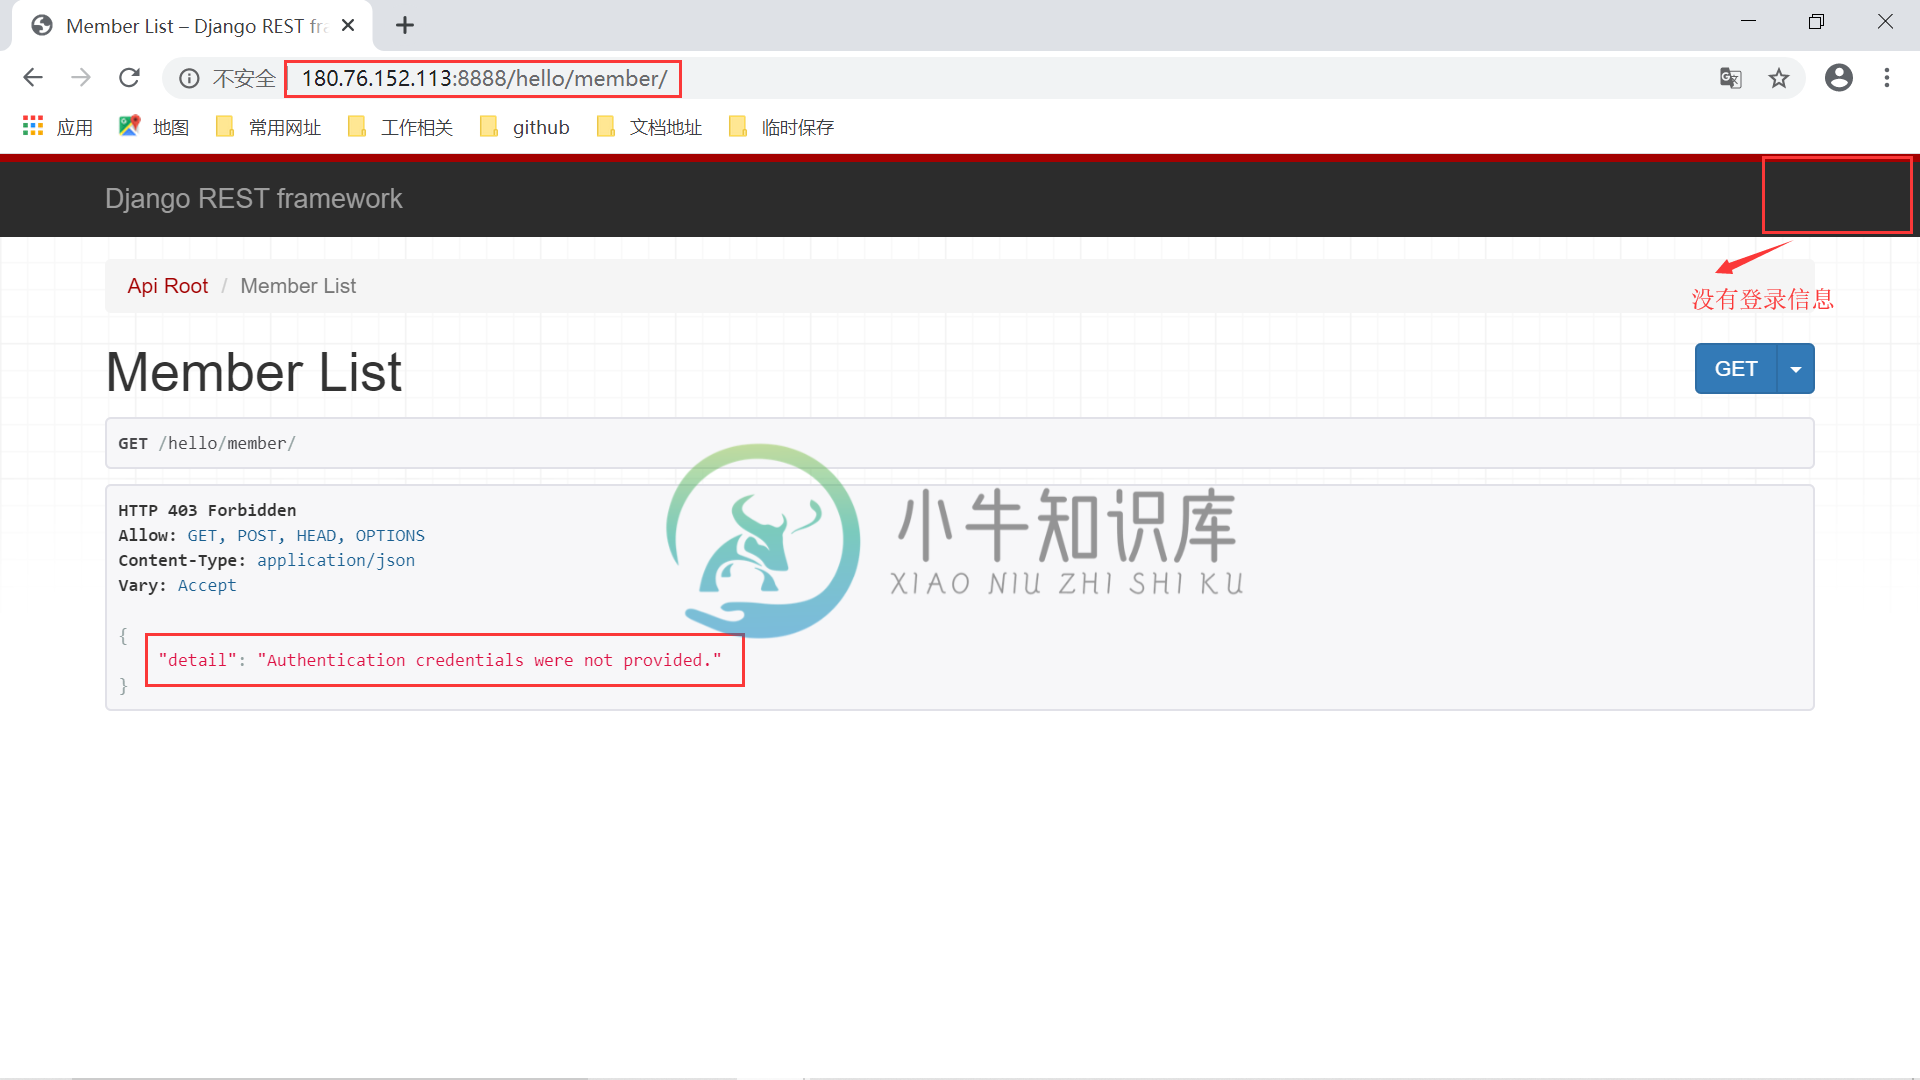Image resolution: width=1920 pixels, height=1080 pixels.
Task: Open the Chrome three-dot menu
Action: pyautogui.click(x=1887, y=78)
